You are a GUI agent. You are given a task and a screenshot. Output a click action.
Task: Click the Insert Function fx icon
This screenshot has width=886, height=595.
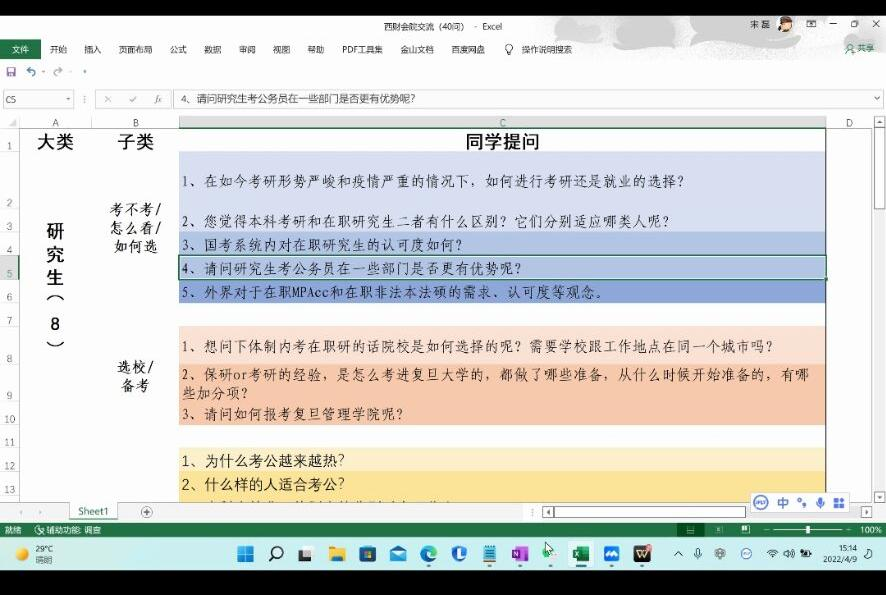coord(157,99)
